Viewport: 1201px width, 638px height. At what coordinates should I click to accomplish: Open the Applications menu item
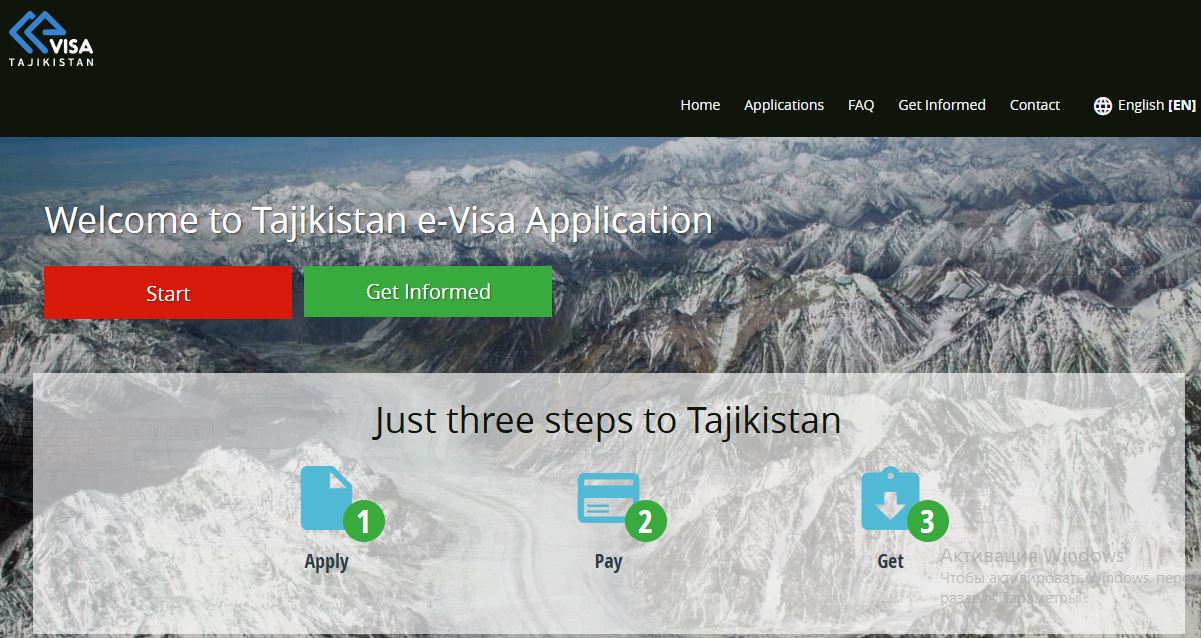click(x=784, y=105)
